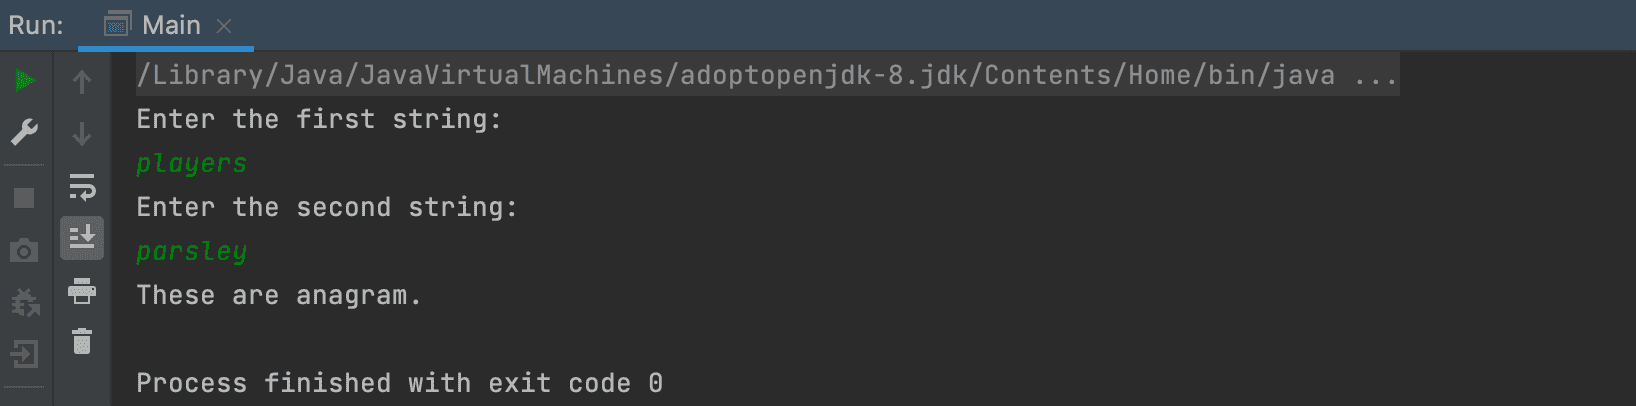Click the 'Process finished with exit code 0' line
1636x406 pixels.
pos(399,383)
